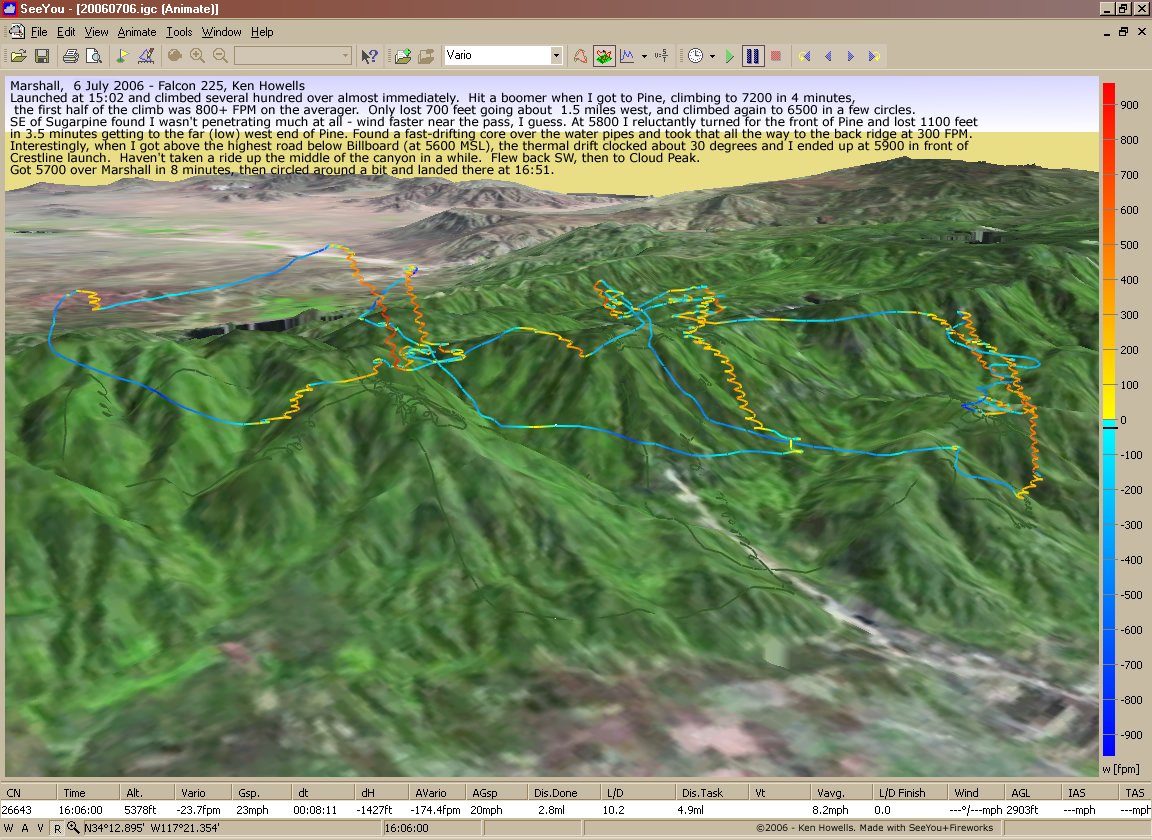
Task: Open the Tools menu
Action: point(179,32)
